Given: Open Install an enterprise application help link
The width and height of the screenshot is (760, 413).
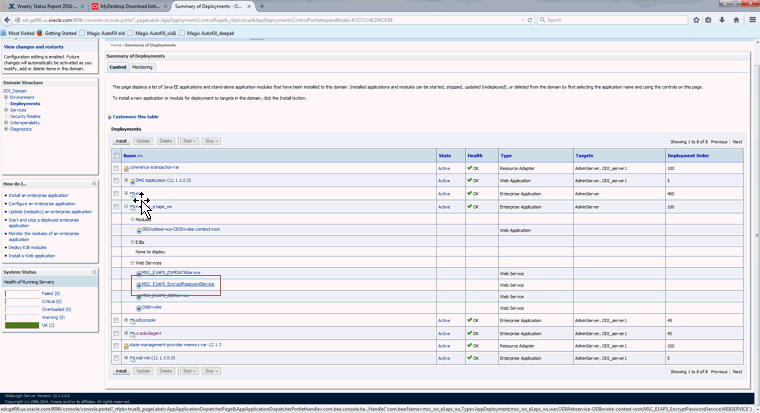Looking at the screenshot, I should [x=38, y=195].
